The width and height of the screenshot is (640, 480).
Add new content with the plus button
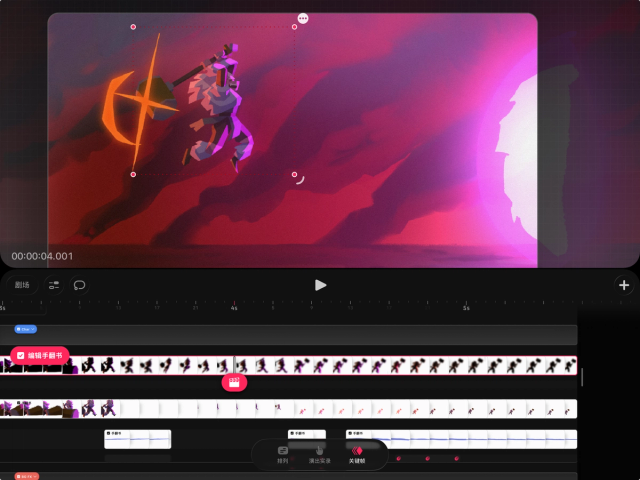pos(624,285)
